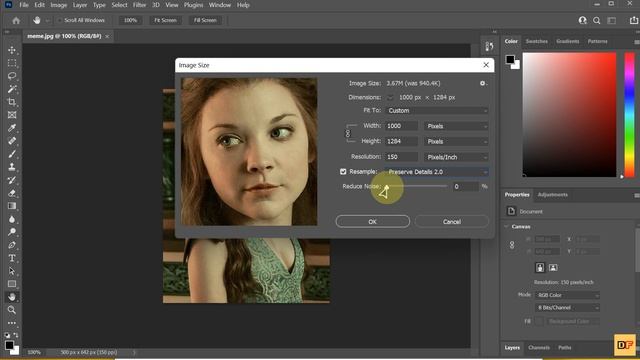The height and width of the screenshot is (360, 640).
Task: Open the Resample method dropdown
Action: tap(436, 172)
